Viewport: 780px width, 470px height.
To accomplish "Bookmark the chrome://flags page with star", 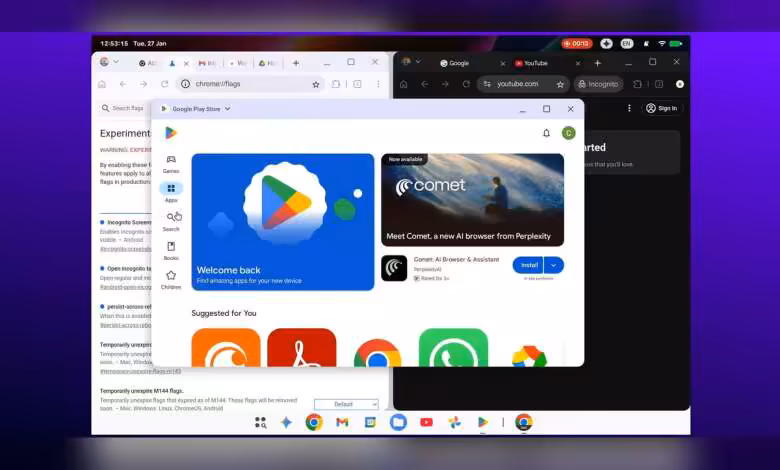I will (316, 85).
